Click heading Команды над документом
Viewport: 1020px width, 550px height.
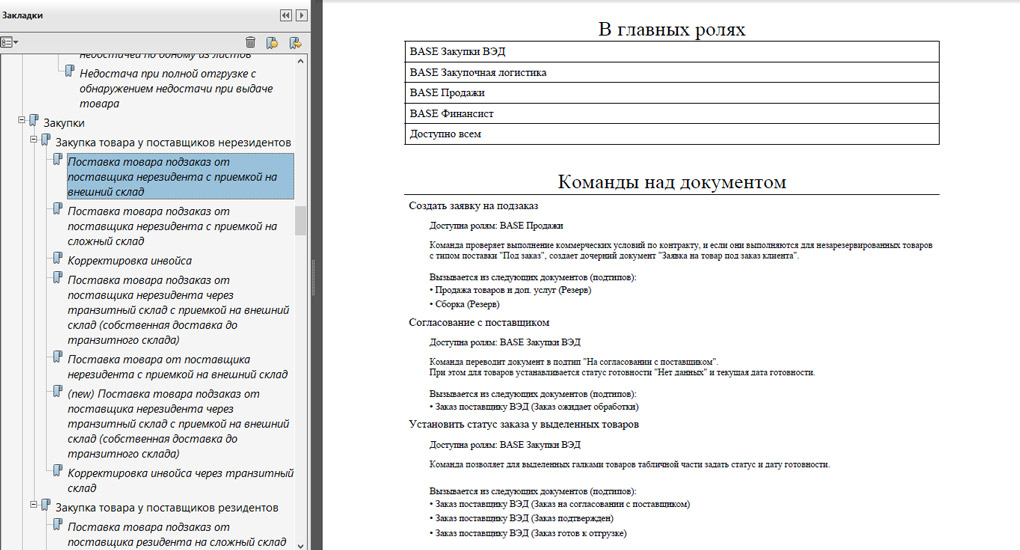[x=671, y=182]
